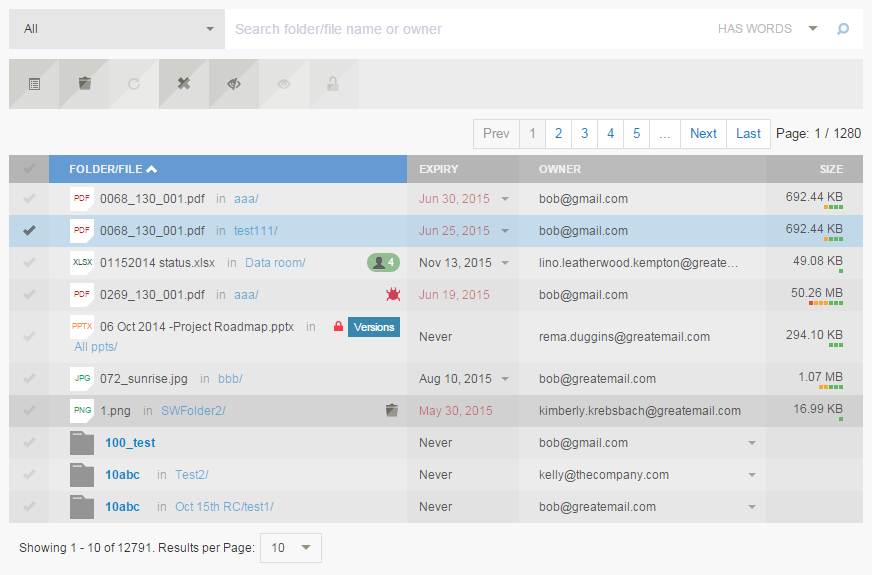
Task: Sort by the FOLDER/FILE column header
Action: pyautogui.click(x=113, y=169)
